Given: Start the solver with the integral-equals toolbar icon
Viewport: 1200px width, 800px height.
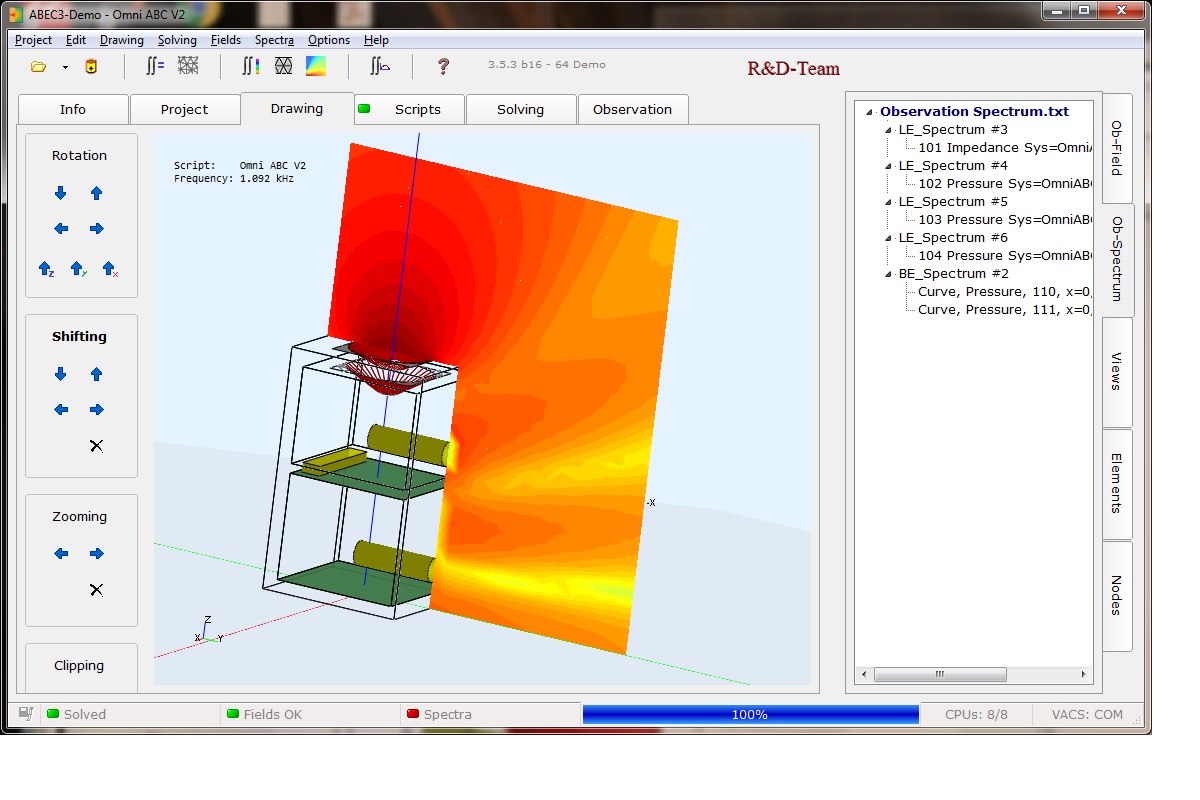Looking at the screenshot, I should (155, 66).
